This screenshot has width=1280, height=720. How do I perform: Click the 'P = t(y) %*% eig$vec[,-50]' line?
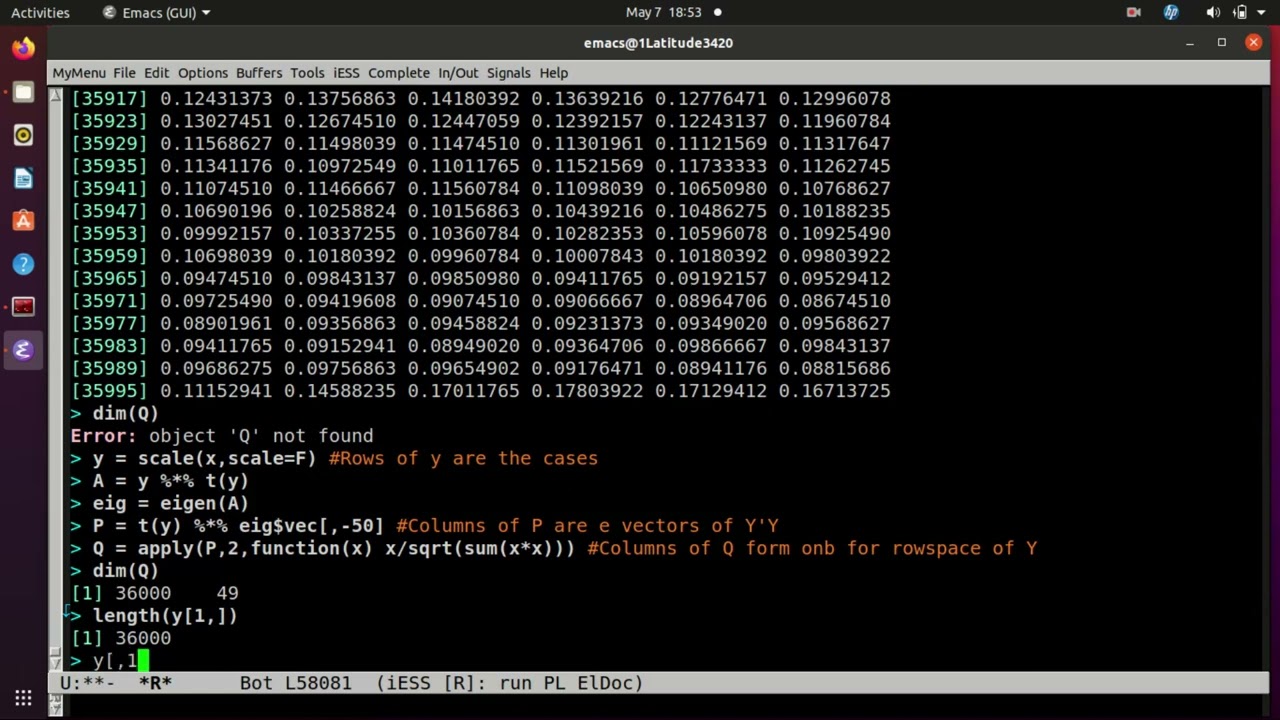tap(424, 526)
